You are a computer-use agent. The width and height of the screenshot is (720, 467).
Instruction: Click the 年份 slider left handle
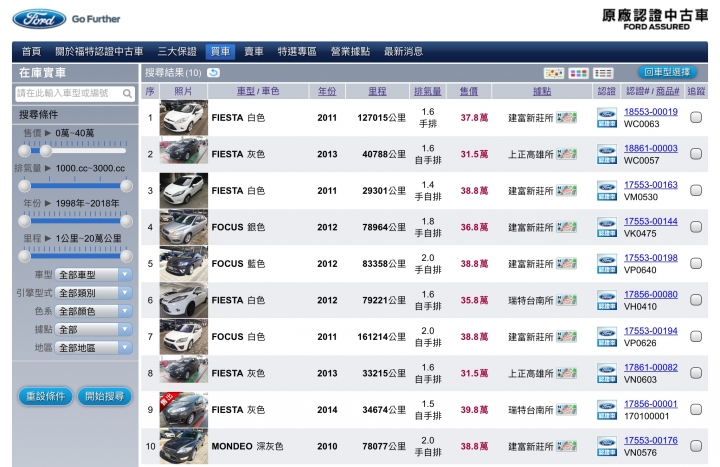point(24,221)
